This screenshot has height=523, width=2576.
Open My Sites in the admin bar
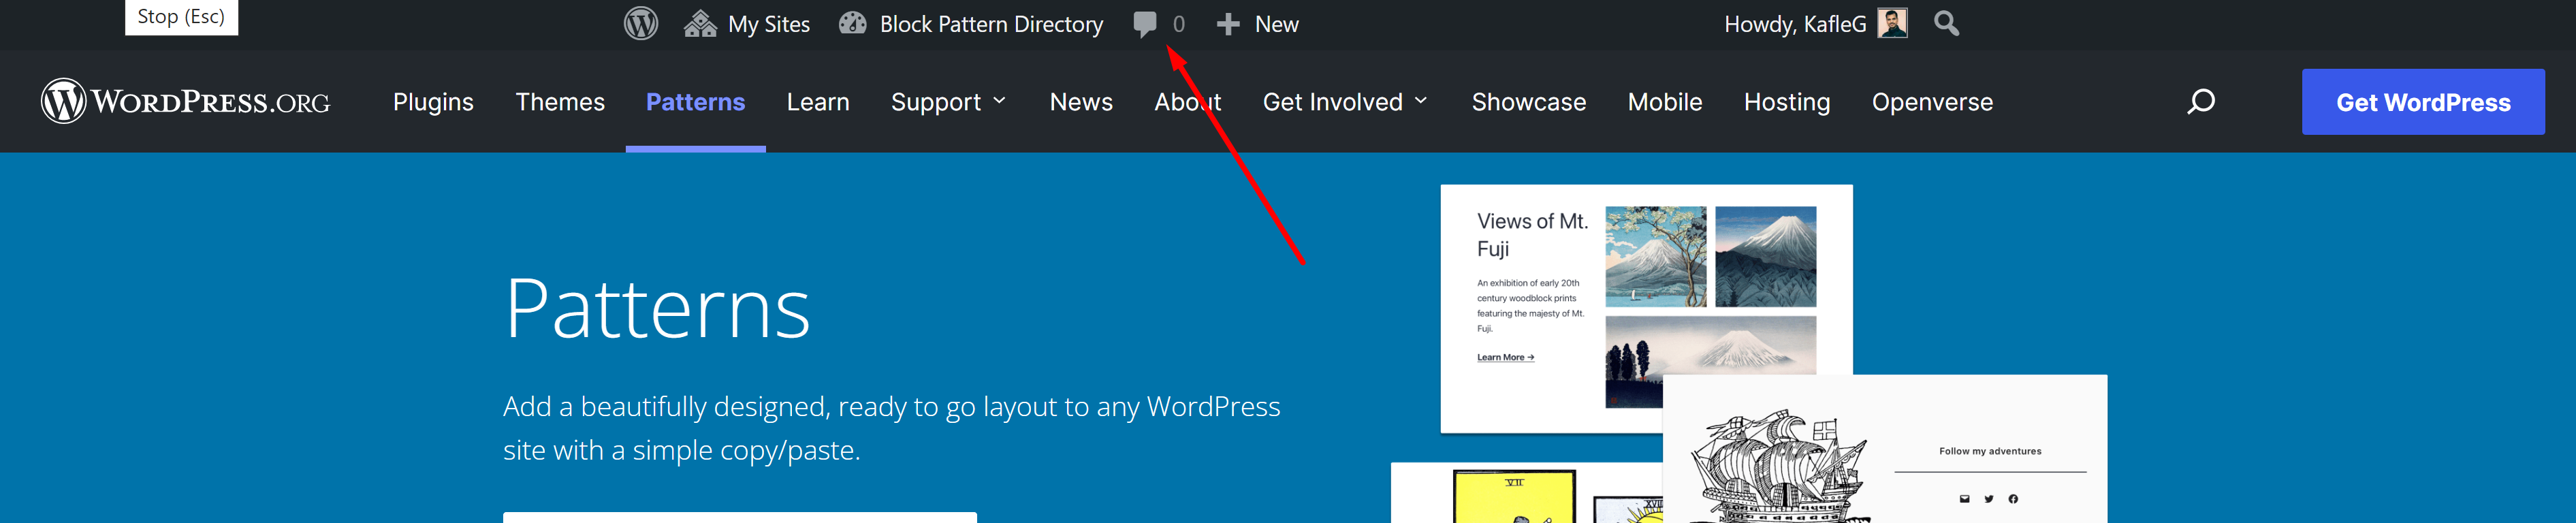click(747, 24)
